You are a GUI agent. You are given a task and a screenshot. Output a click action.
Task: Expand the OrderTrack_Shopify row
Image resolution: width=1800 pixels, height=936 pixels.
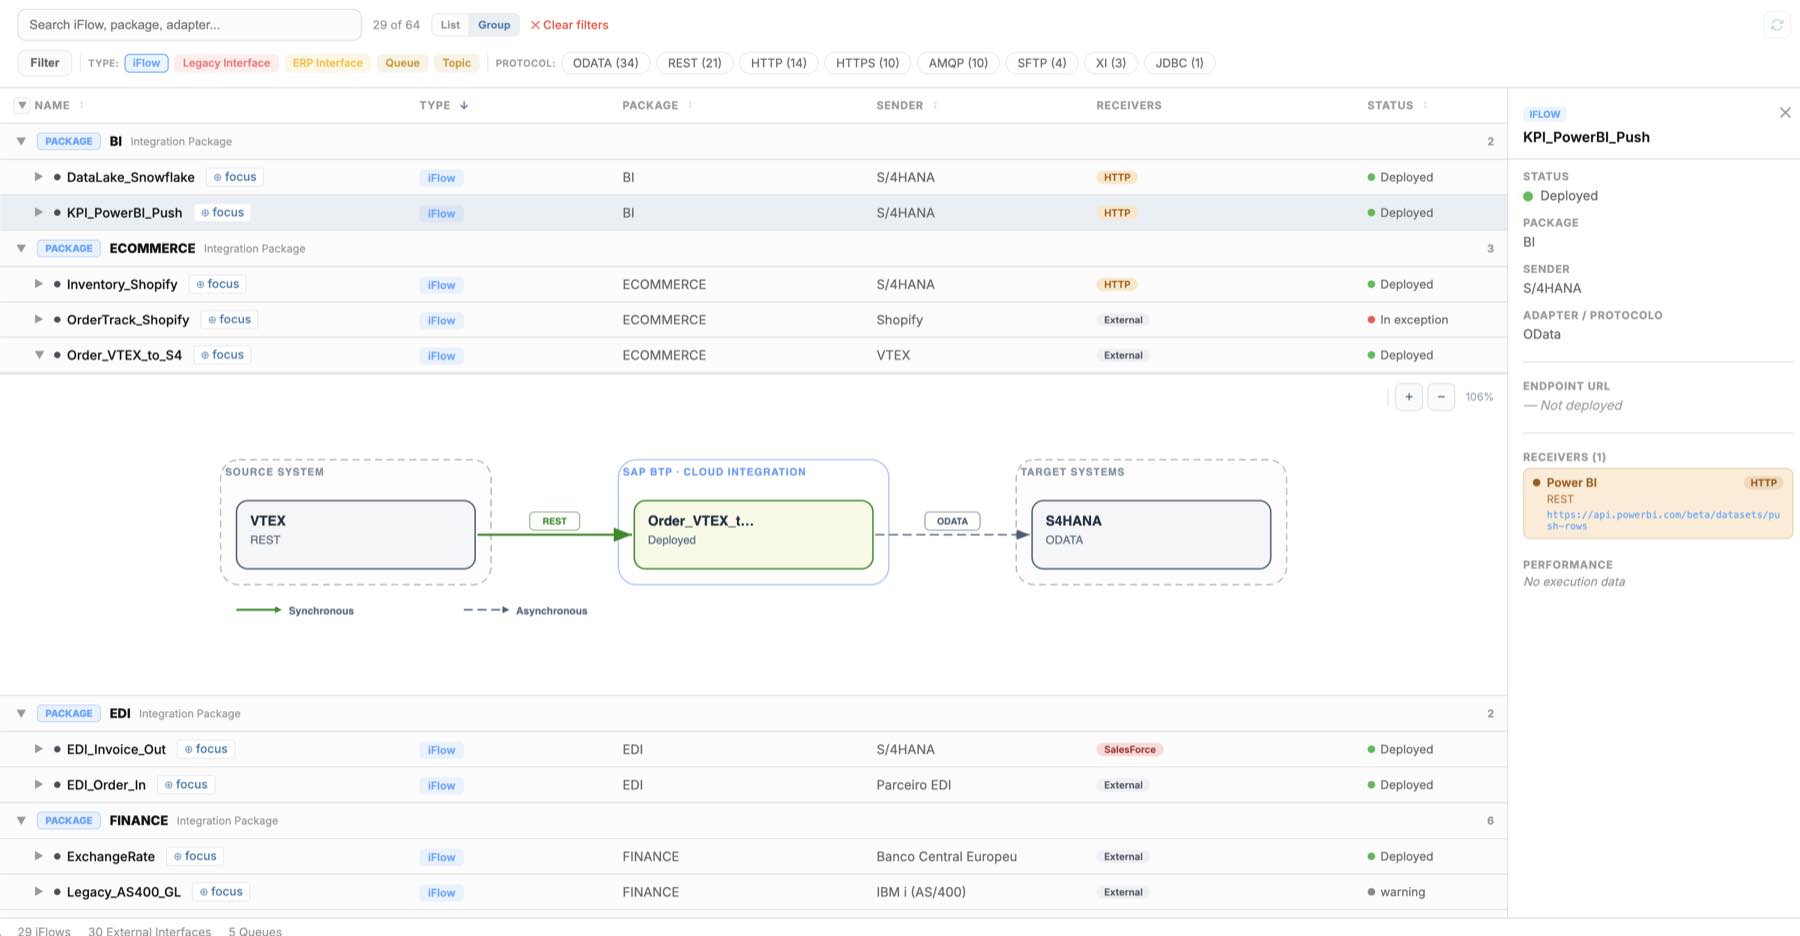coord(39,319)
